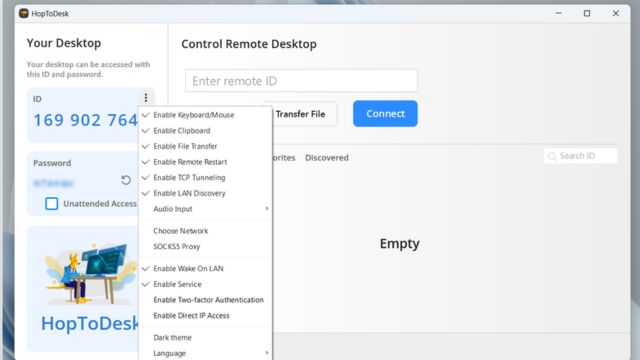The width and height of the screenshot is (640, 360).
Task: Click the HopToDesk fox illustration
Action: click(x=90, y=273)
